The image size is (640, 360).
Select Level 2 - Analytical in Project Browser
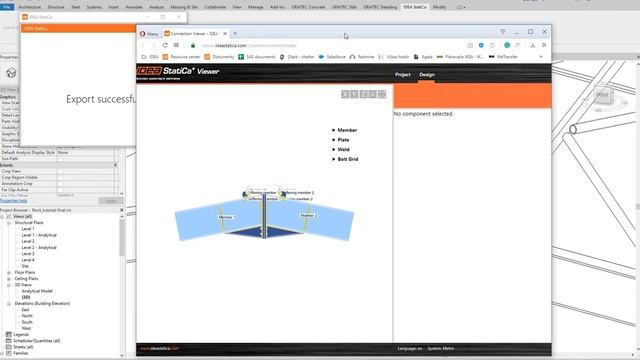[39, 248]
